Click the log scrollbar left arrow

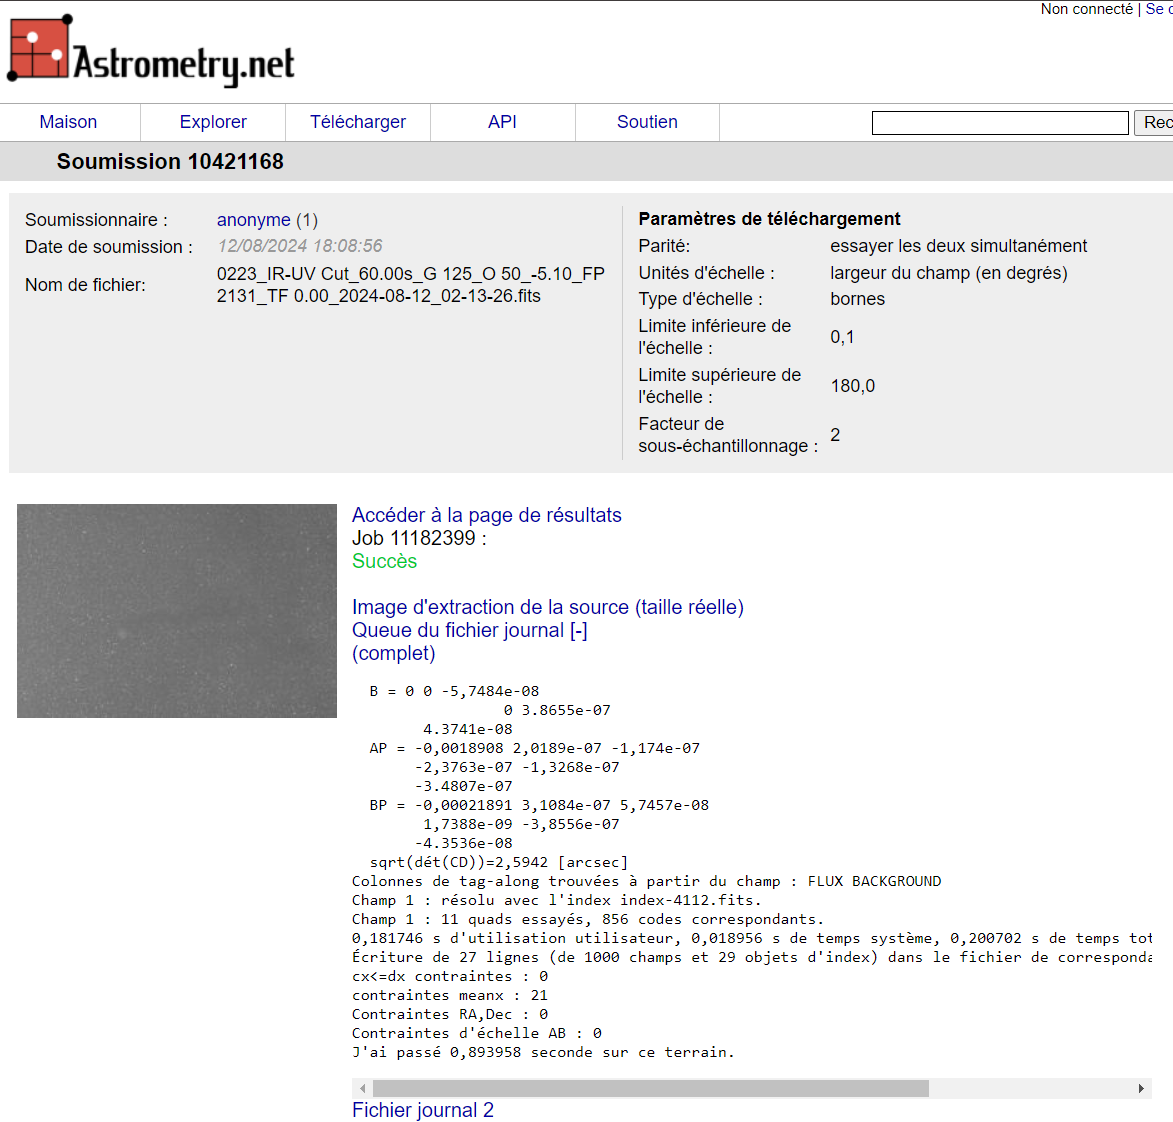pos(363,1088)
